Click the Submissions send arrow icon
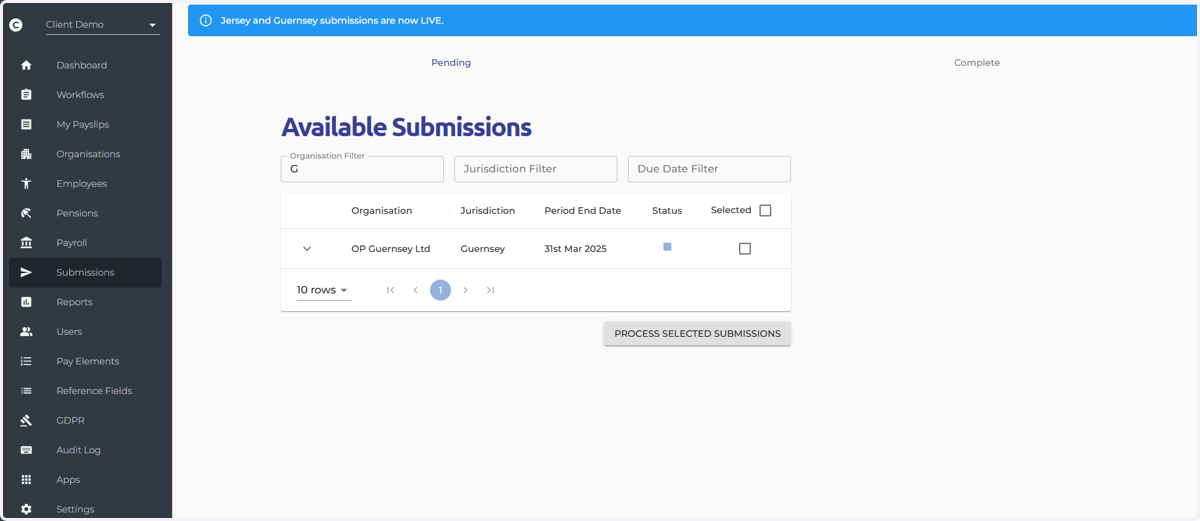 click(26, 272)
